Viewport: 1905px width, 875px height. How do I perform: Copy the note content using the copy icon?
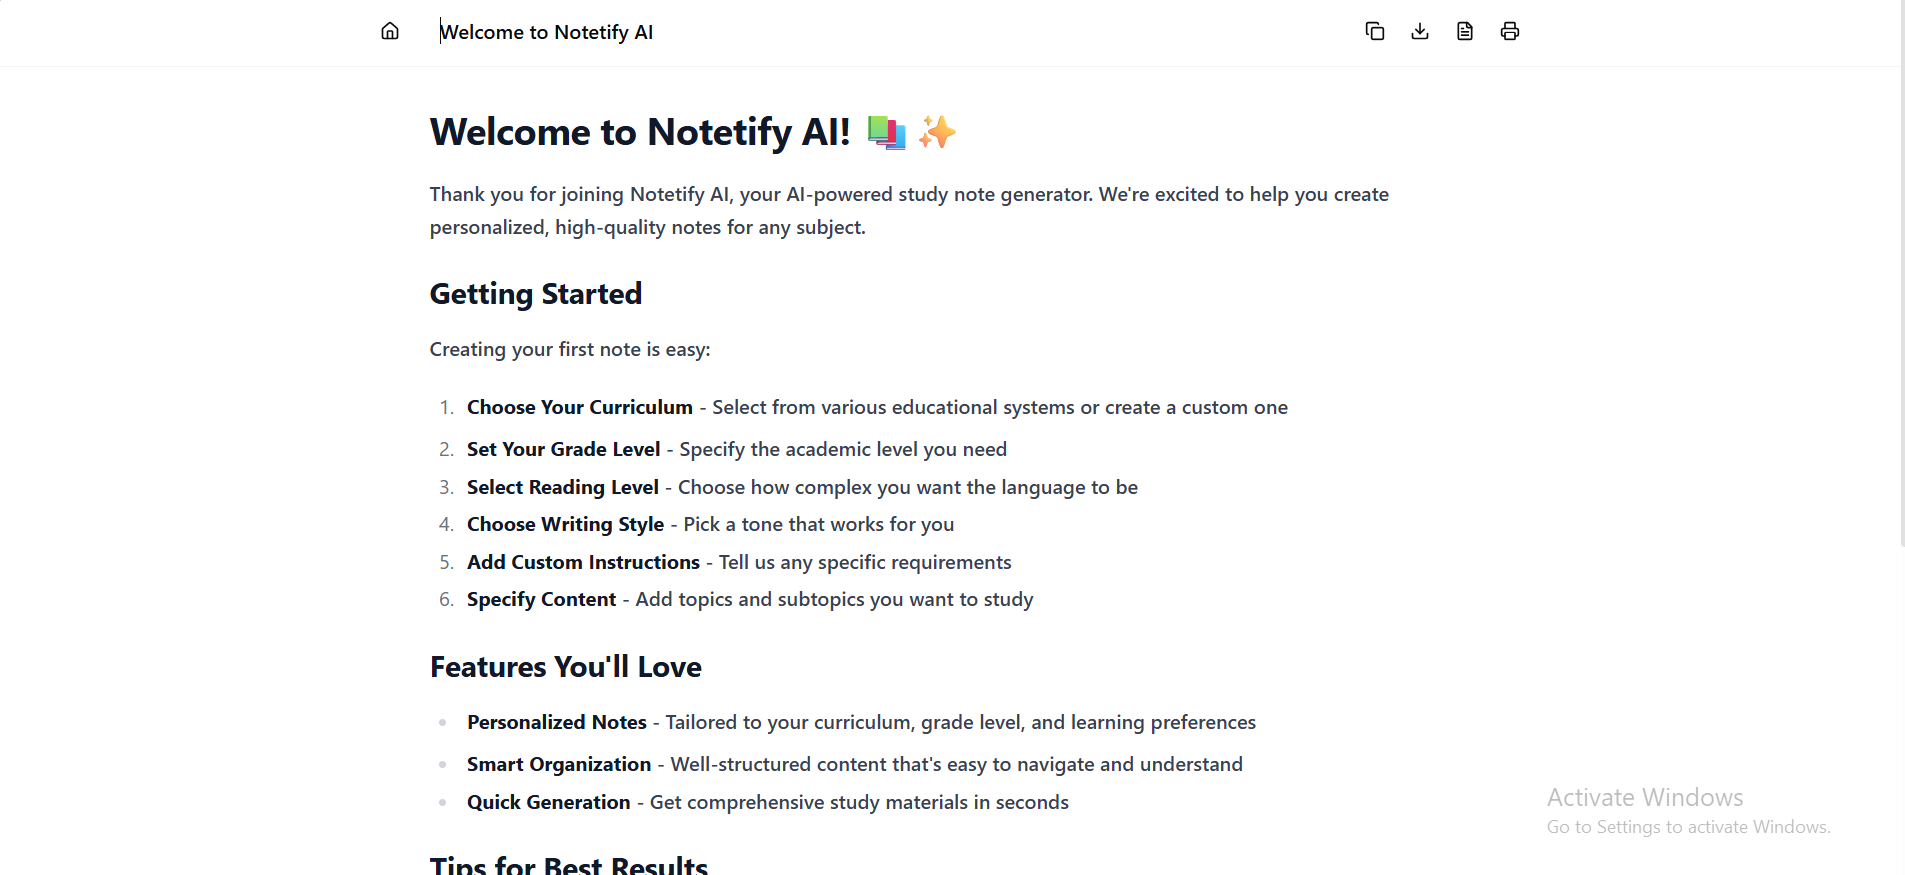pos(1374,31)
